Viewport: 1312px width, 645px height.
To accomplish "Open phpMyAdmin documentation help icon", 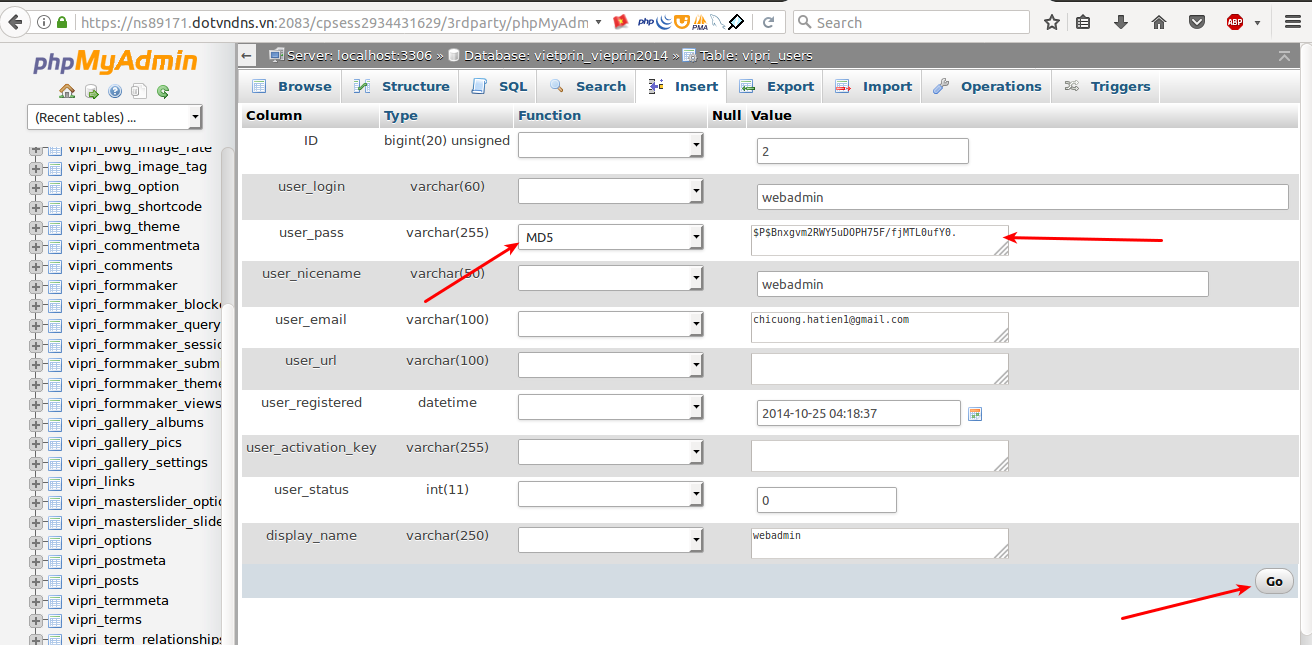I will click(x=115, y=91).
